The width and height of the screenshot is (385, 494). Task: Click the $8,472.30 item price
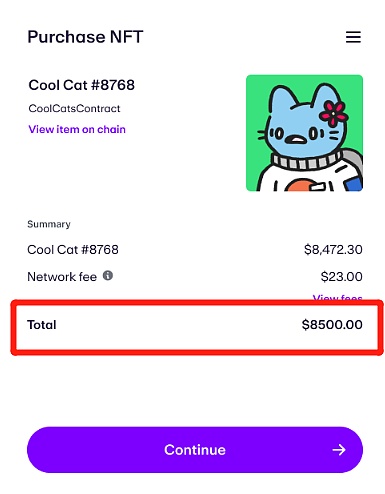(333, 249)
